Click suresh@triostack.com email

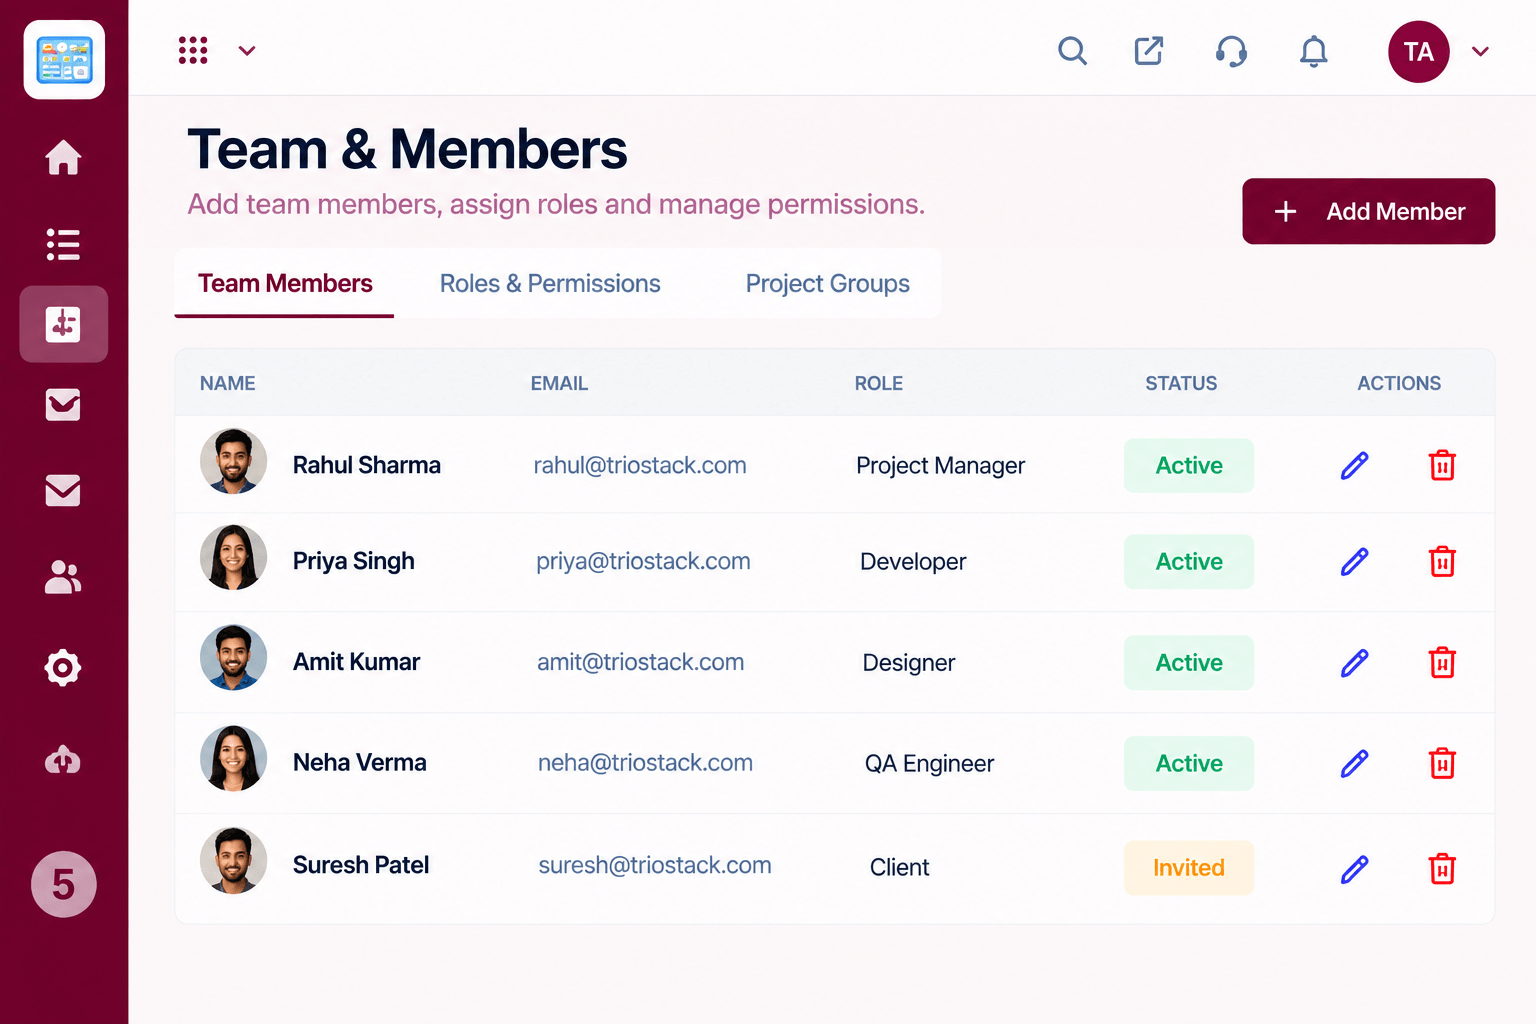(x=655, y=865)
